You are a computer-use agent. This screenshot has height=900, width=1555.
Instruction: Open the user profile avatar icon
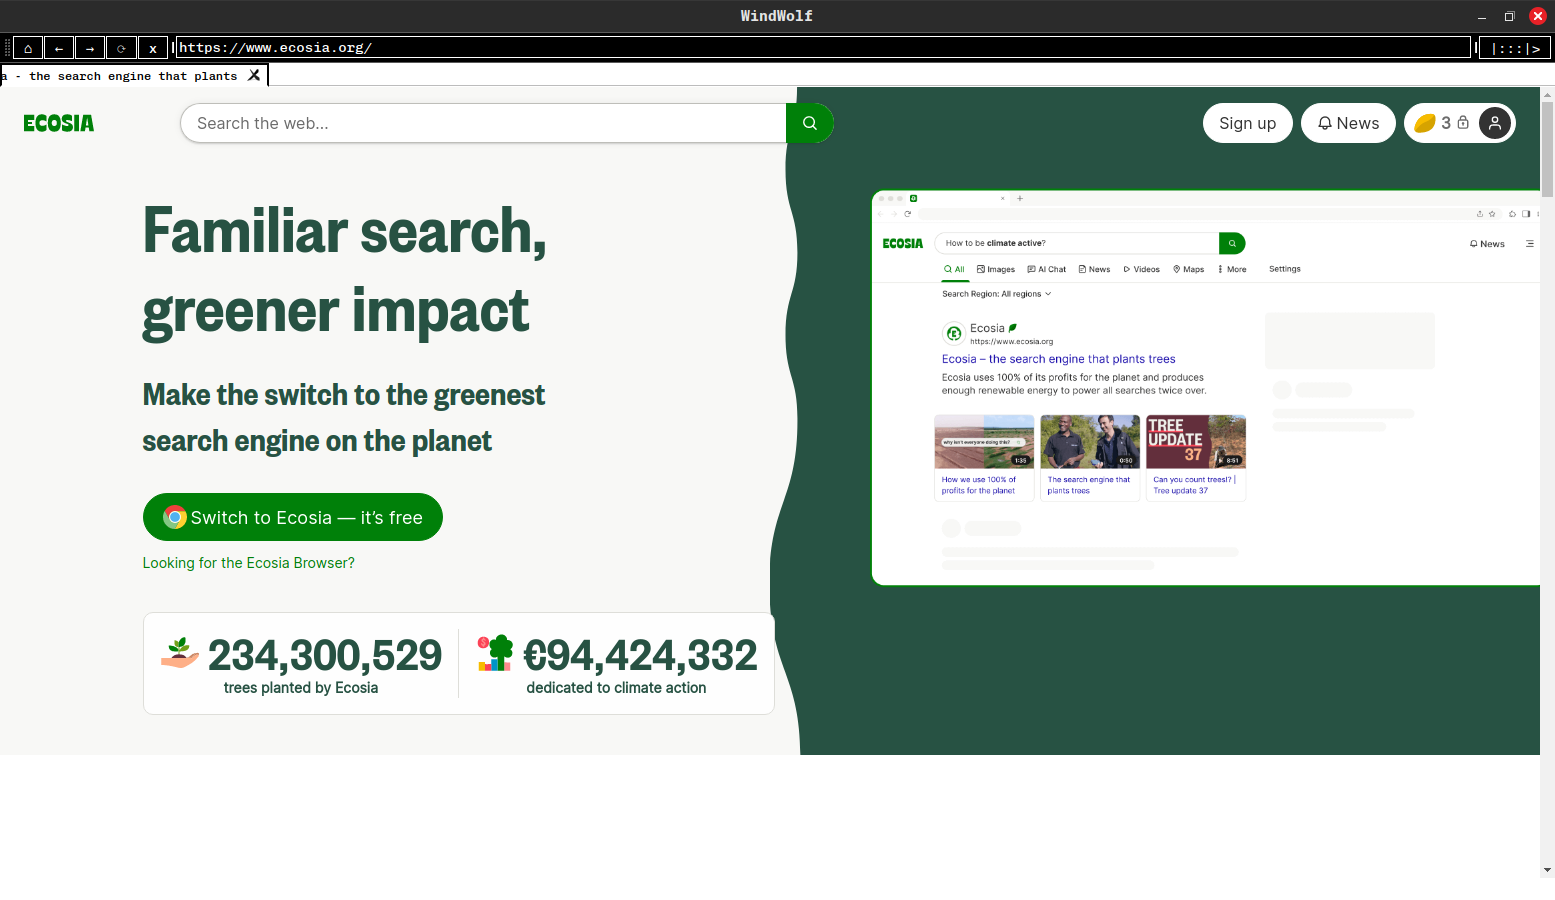(x=1494, y=123)
